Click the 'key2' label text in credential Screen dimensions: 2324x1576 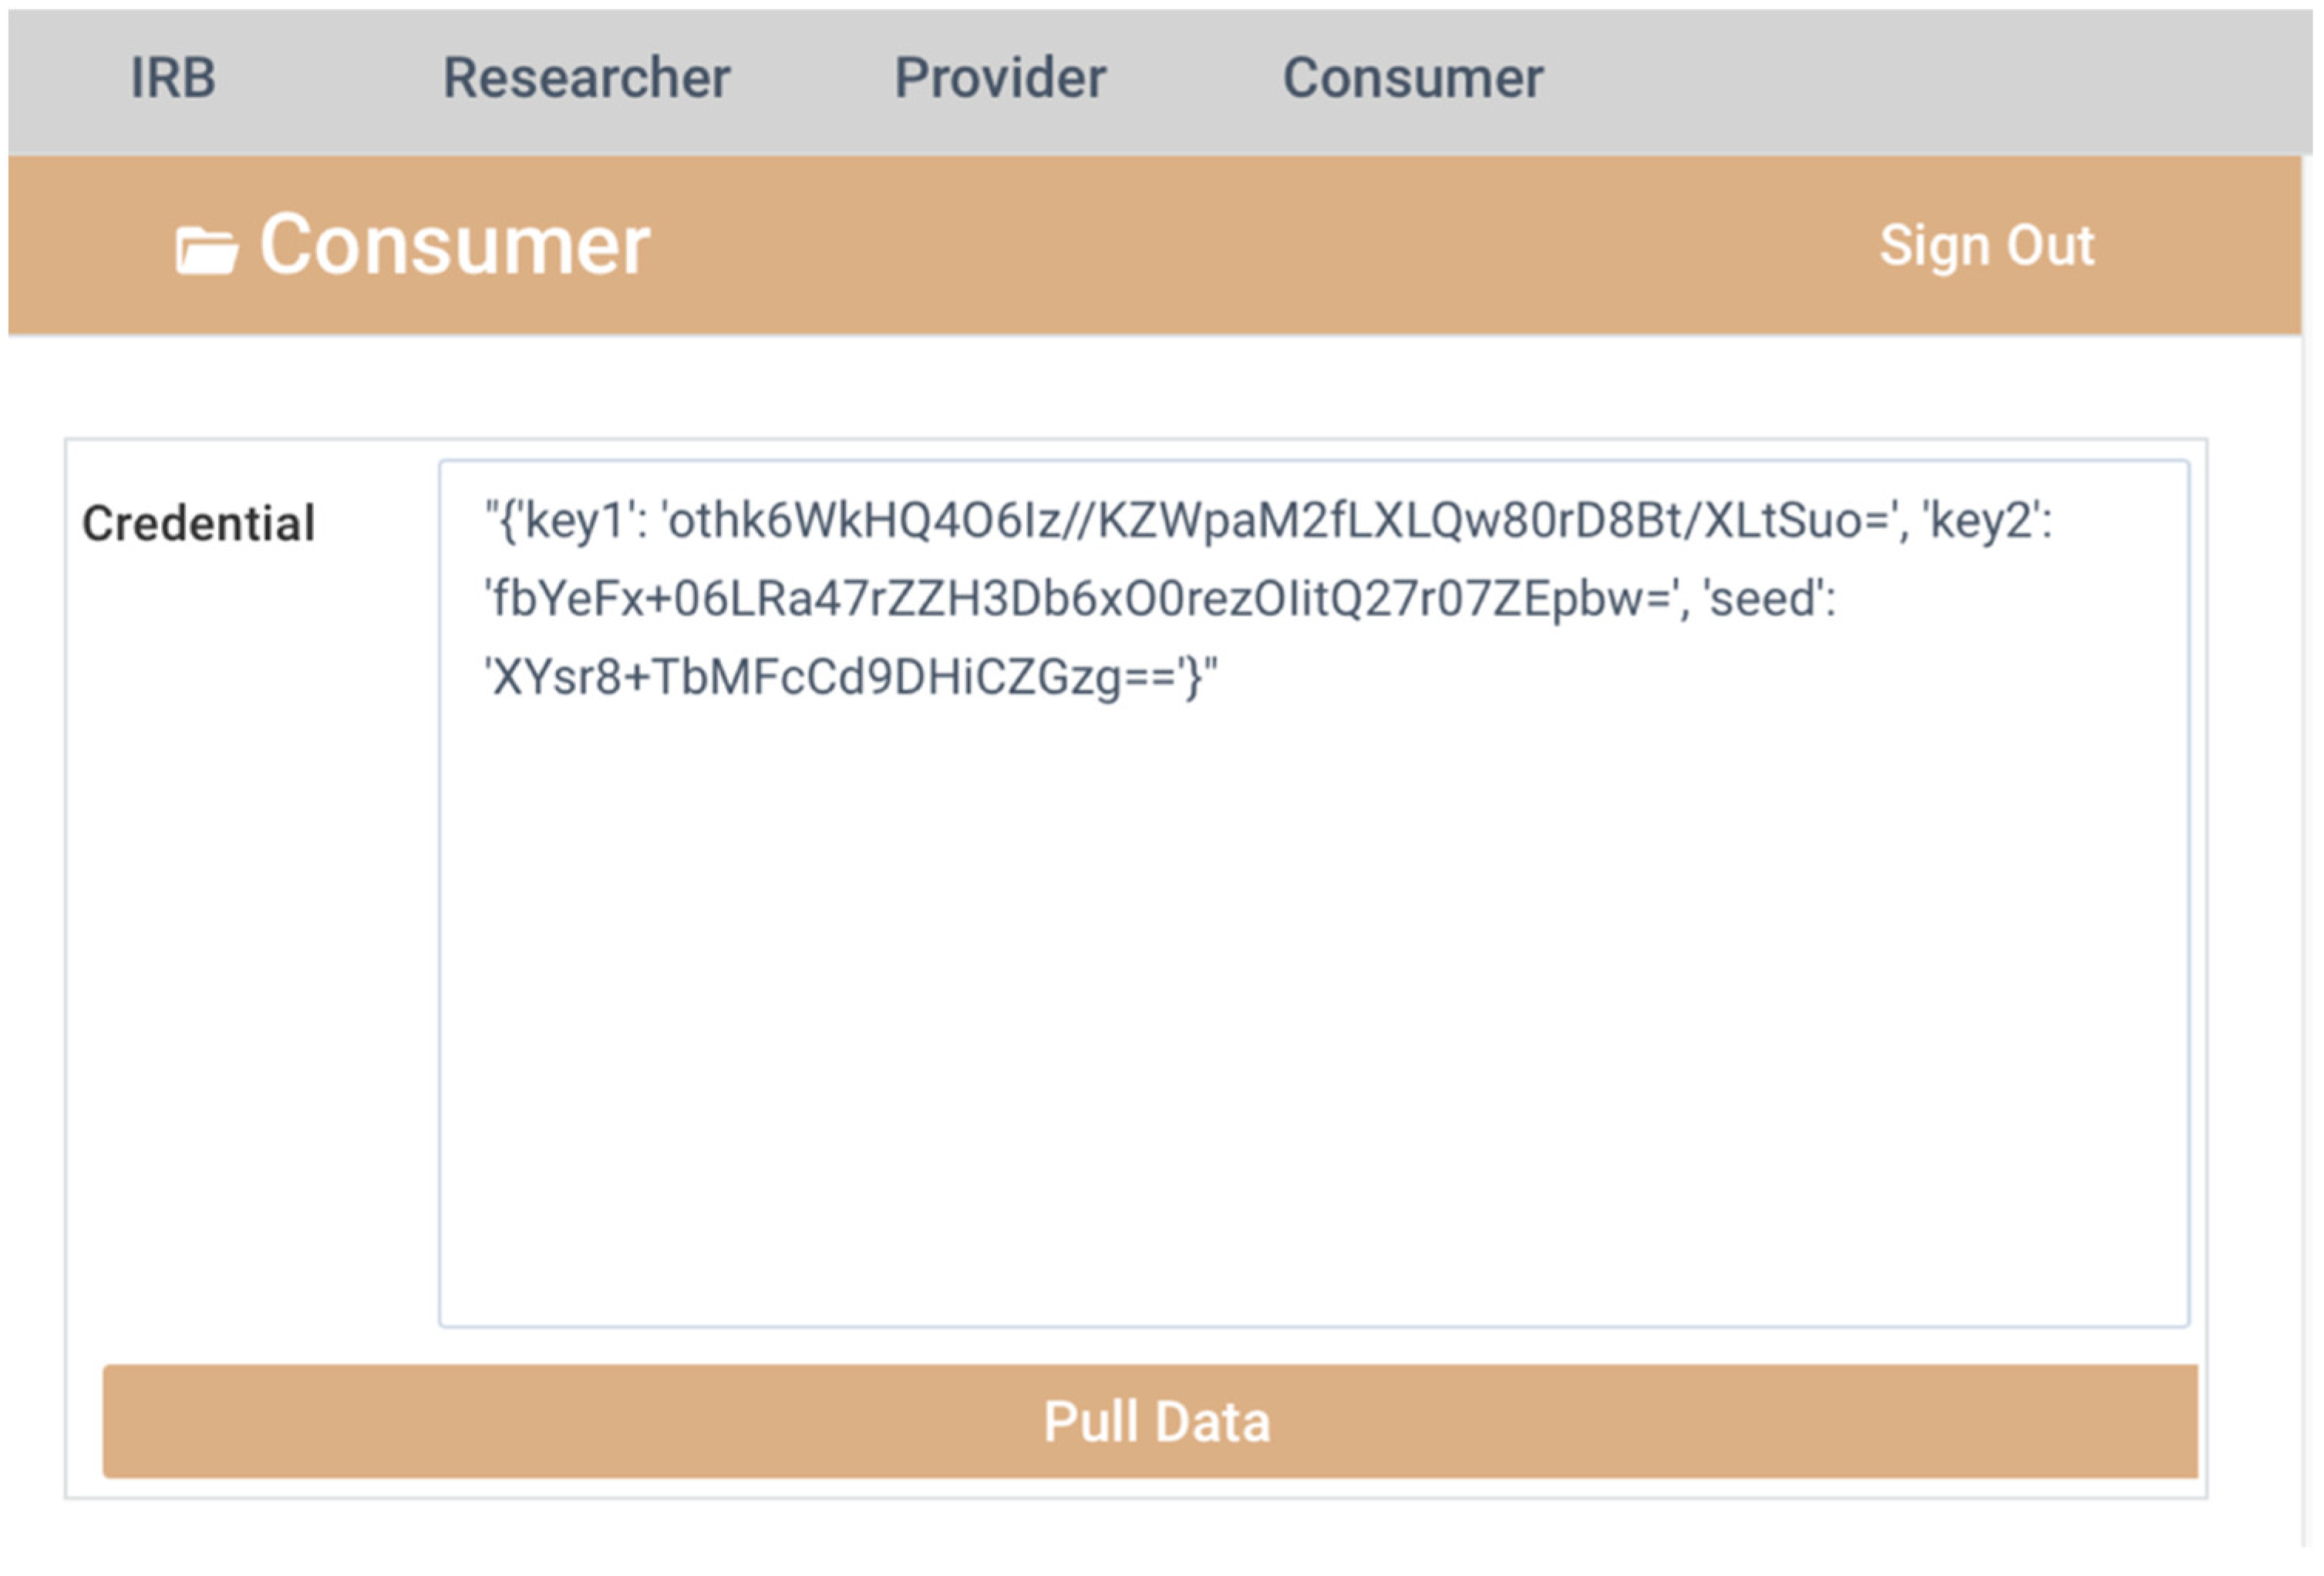coord(1985,521)
